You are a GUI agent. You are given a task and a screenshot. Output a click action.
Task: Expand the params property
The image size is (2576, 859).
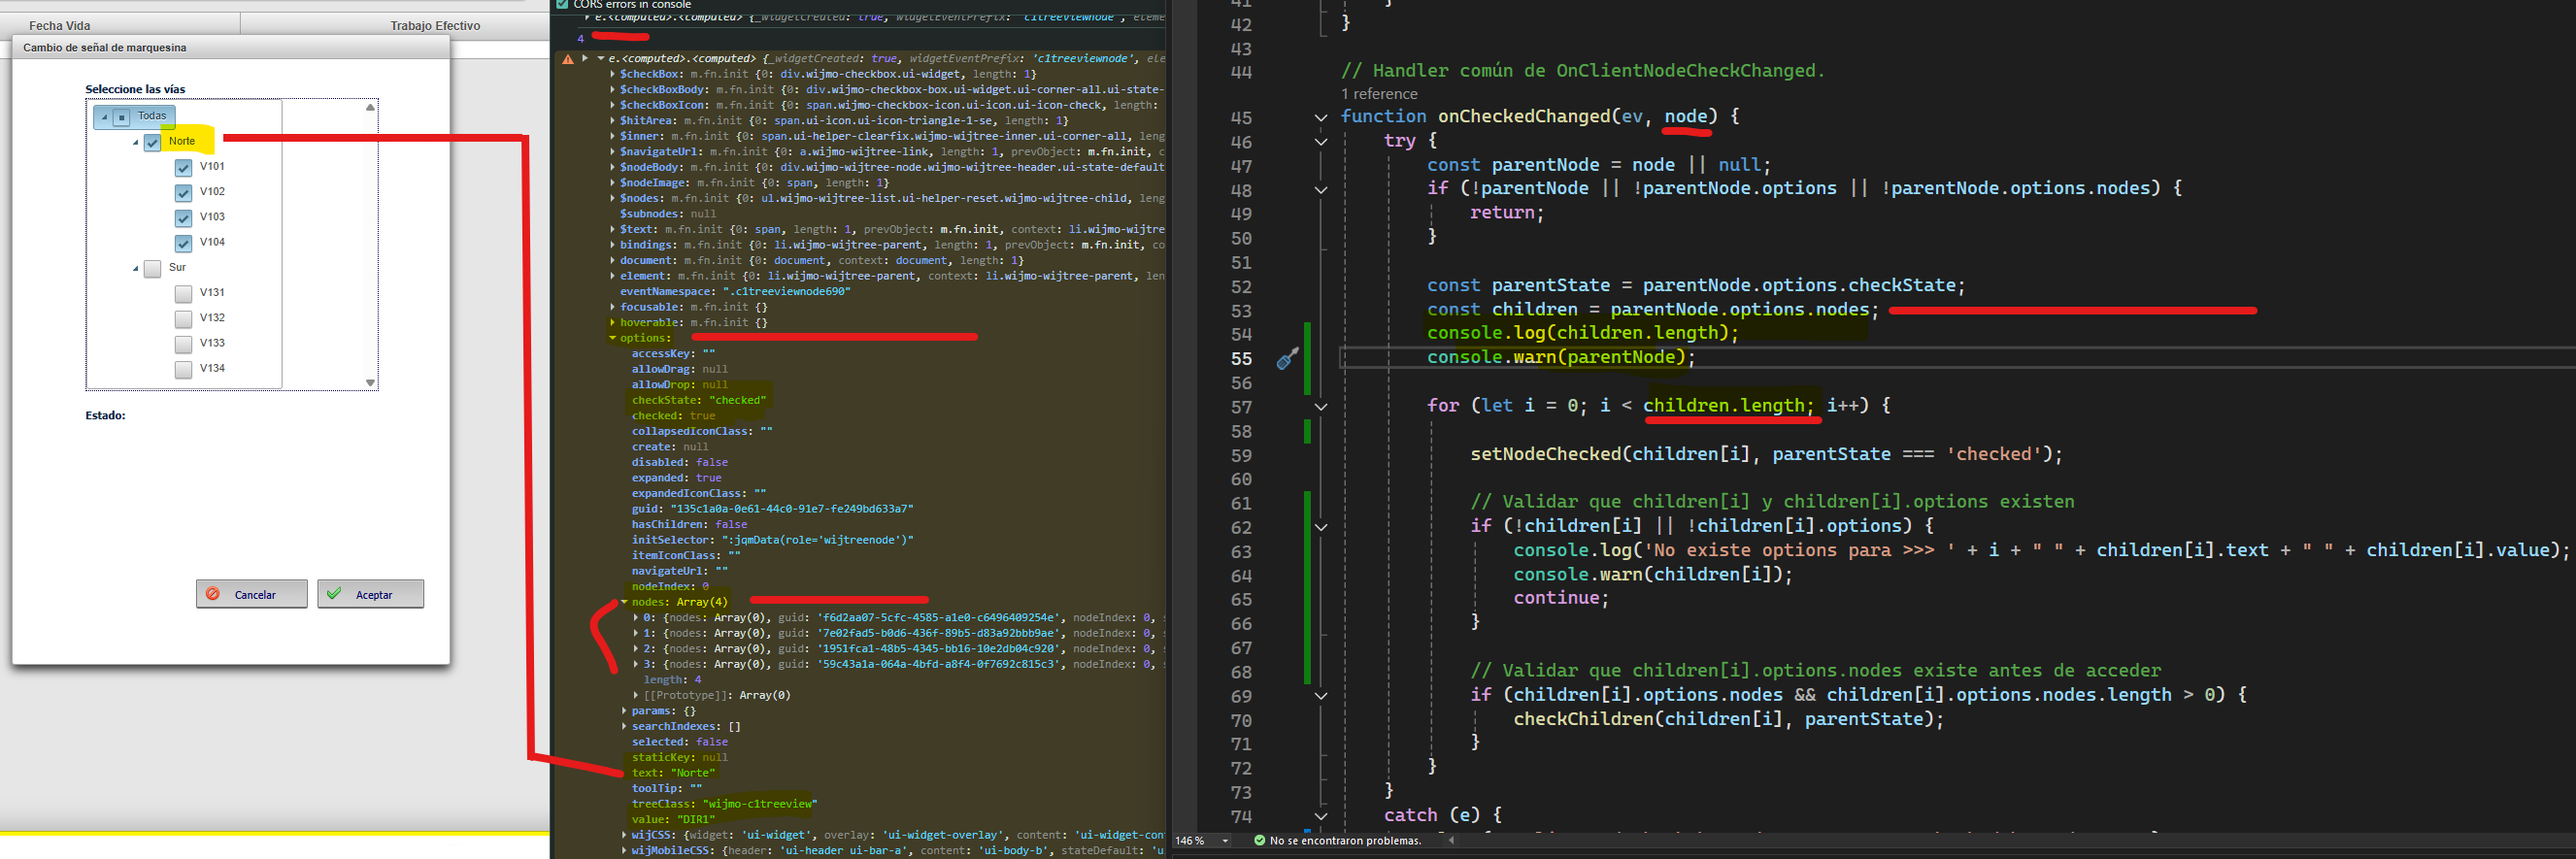(x=624, y=711)
